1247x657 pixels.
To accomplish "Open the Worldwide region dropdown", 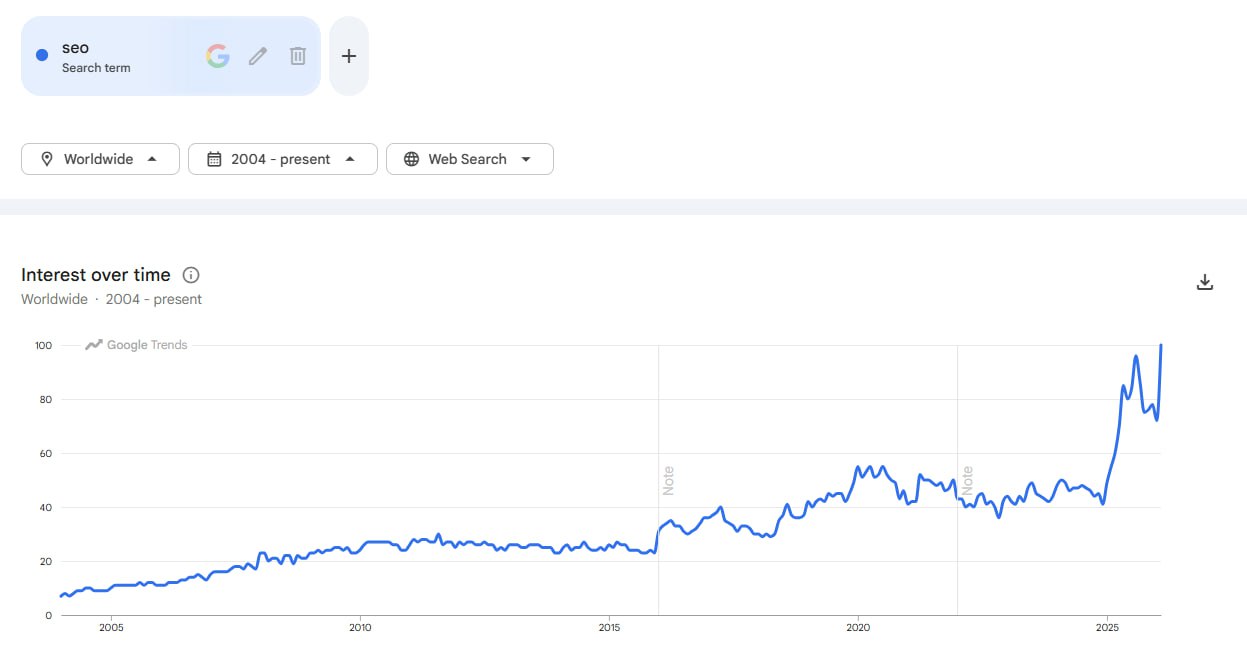I will (100, 159).
